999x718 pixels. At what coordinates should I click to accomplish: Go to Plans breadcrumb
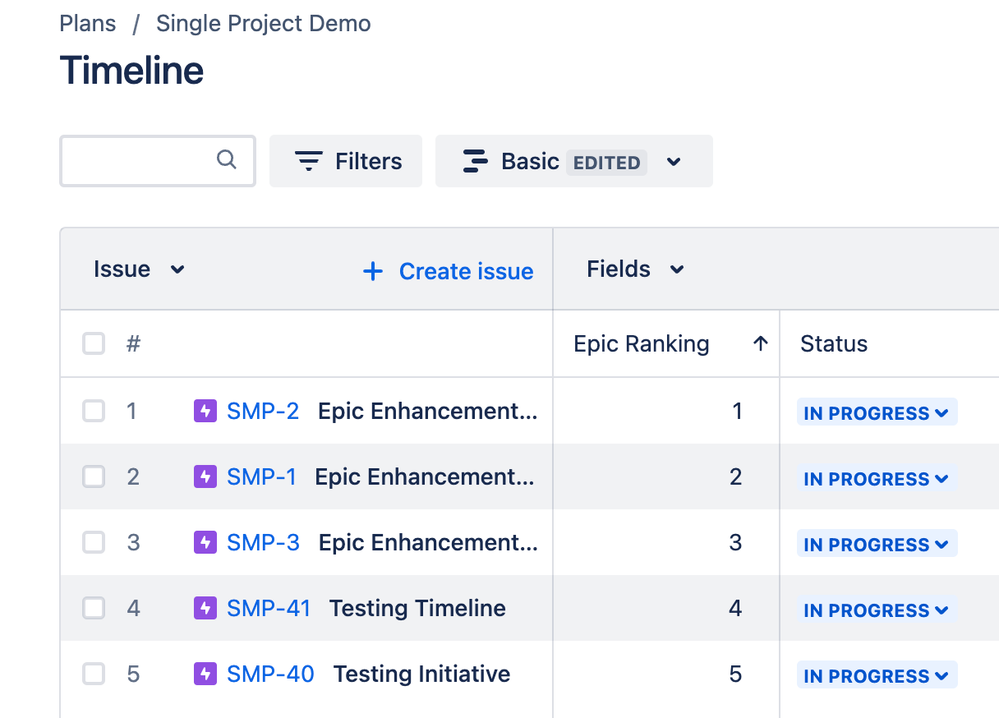88,24
